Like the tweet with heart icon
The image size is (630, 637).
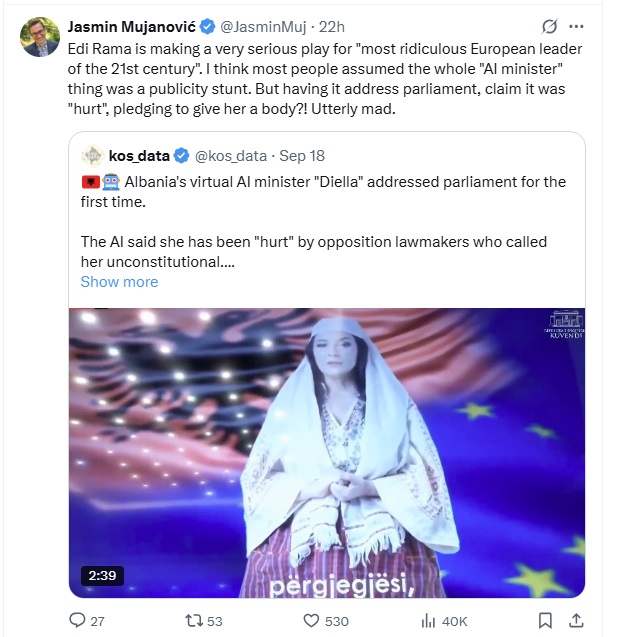tap(312, 621)
